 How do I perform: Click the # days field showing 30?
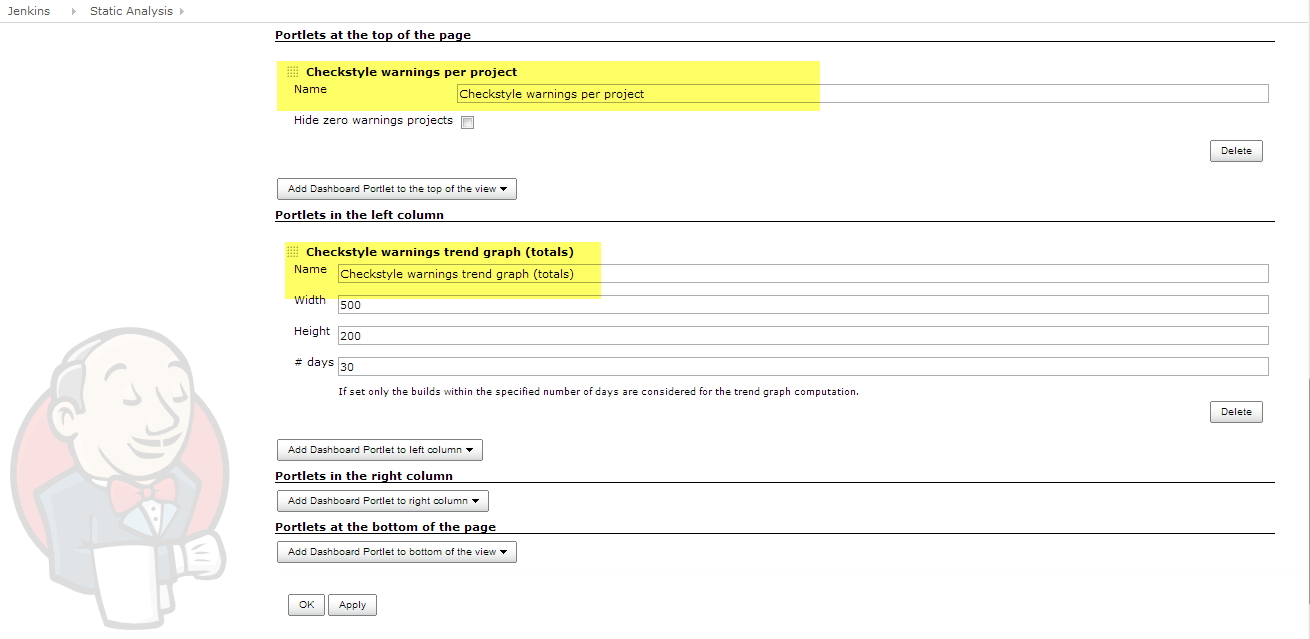[x=700, y=366]
